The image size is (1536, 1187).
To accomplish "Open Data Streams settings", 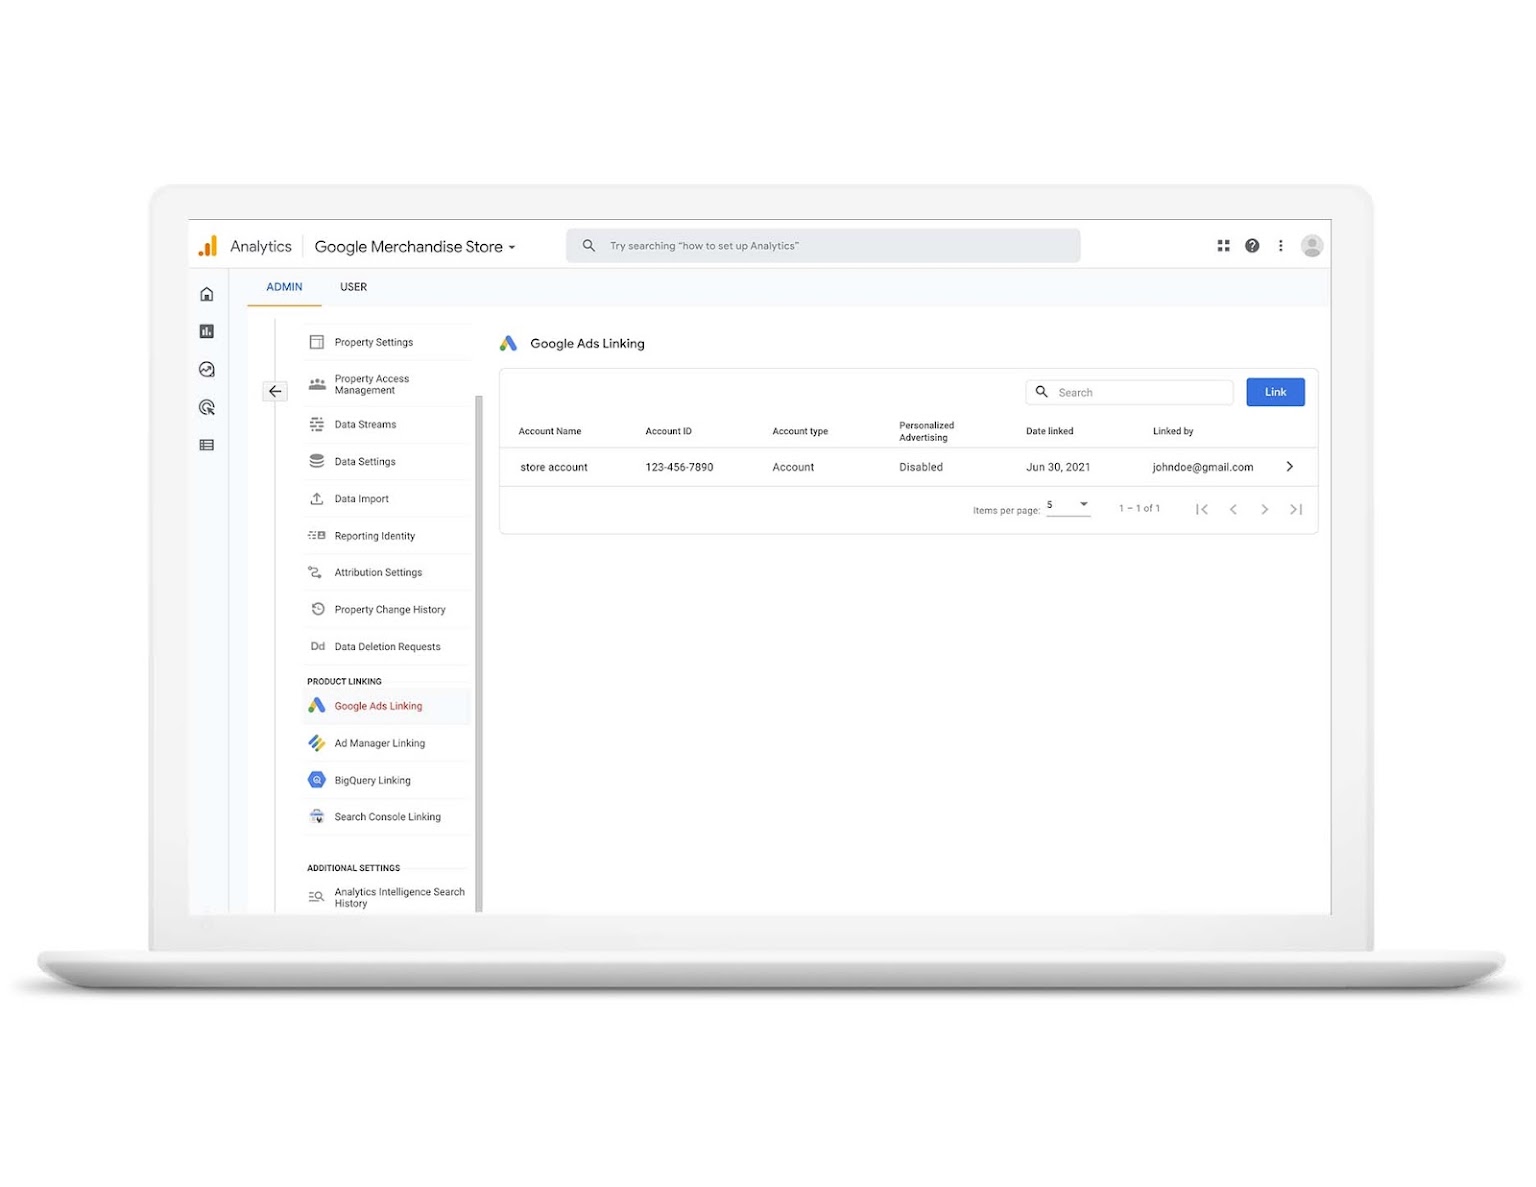I will click(366, 424).
